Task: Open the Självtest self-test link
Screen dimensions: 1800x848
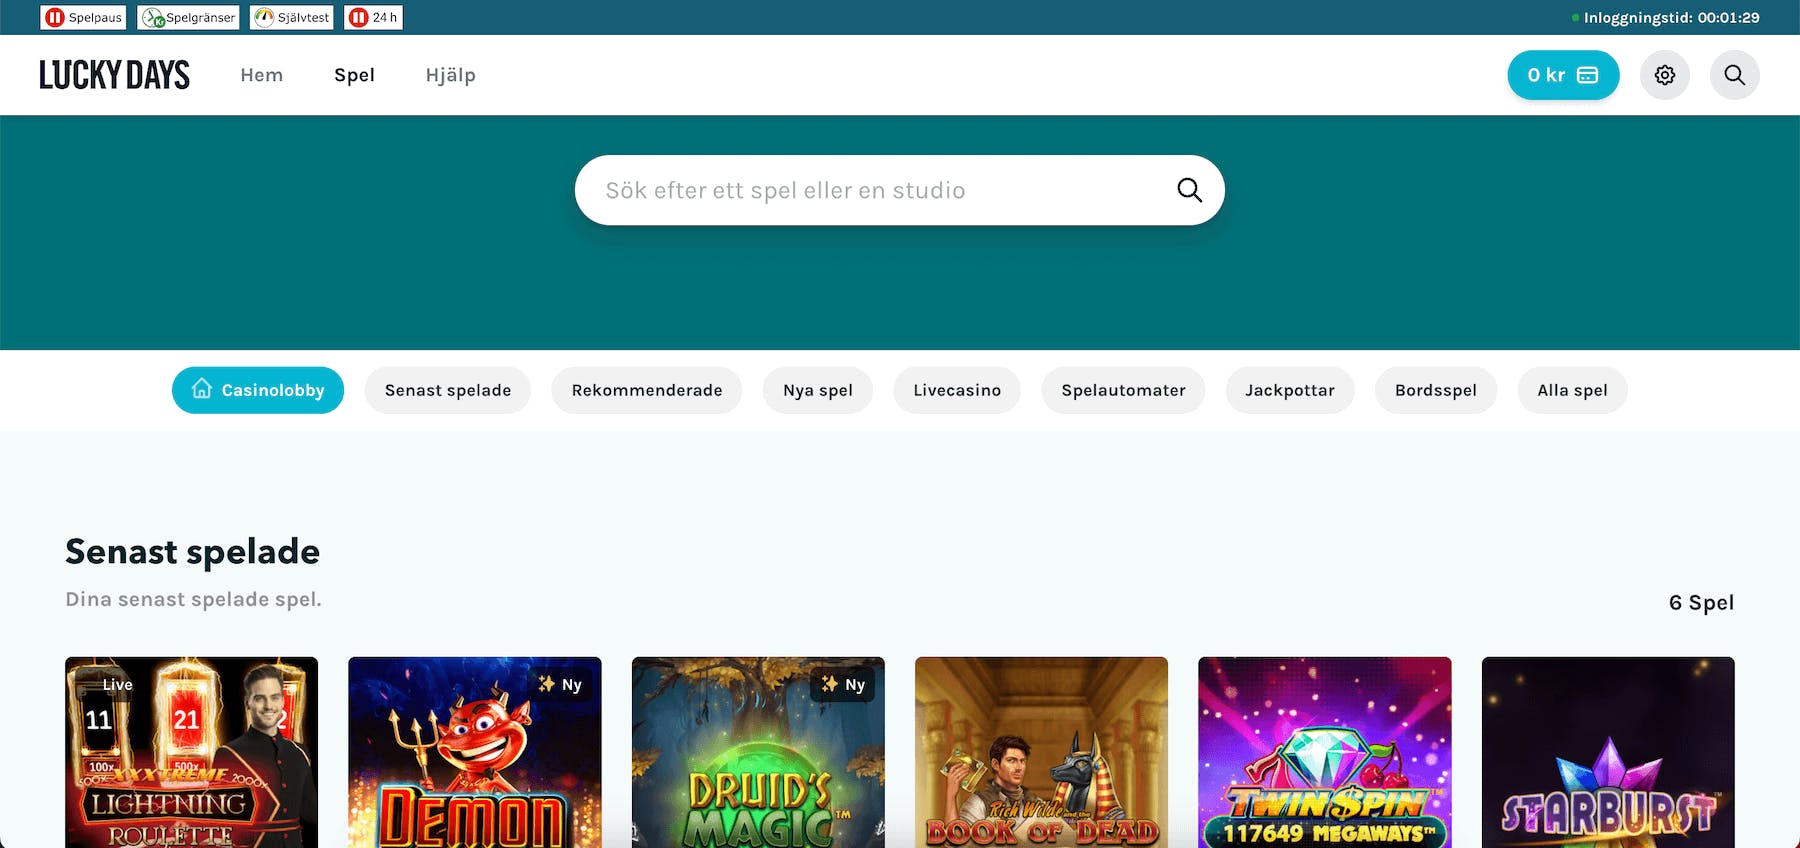Action: point(291,17)
